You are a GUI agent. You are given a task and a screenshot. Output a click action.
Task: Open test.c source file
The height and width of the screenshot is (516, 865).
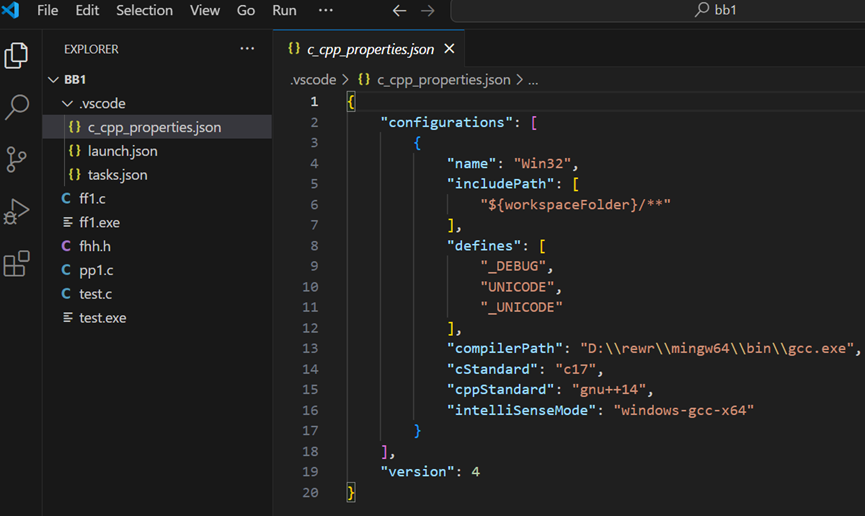click(x=157, y=294)
